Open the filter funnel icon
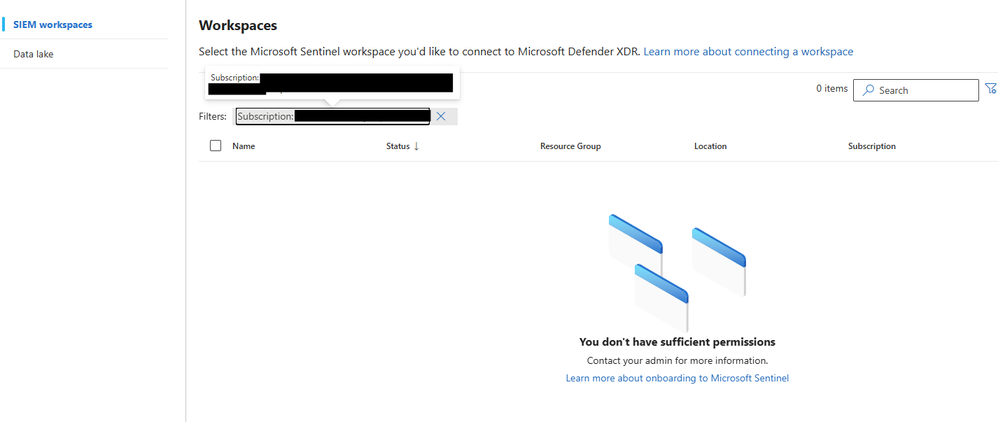998x422 pixels. 990,89
